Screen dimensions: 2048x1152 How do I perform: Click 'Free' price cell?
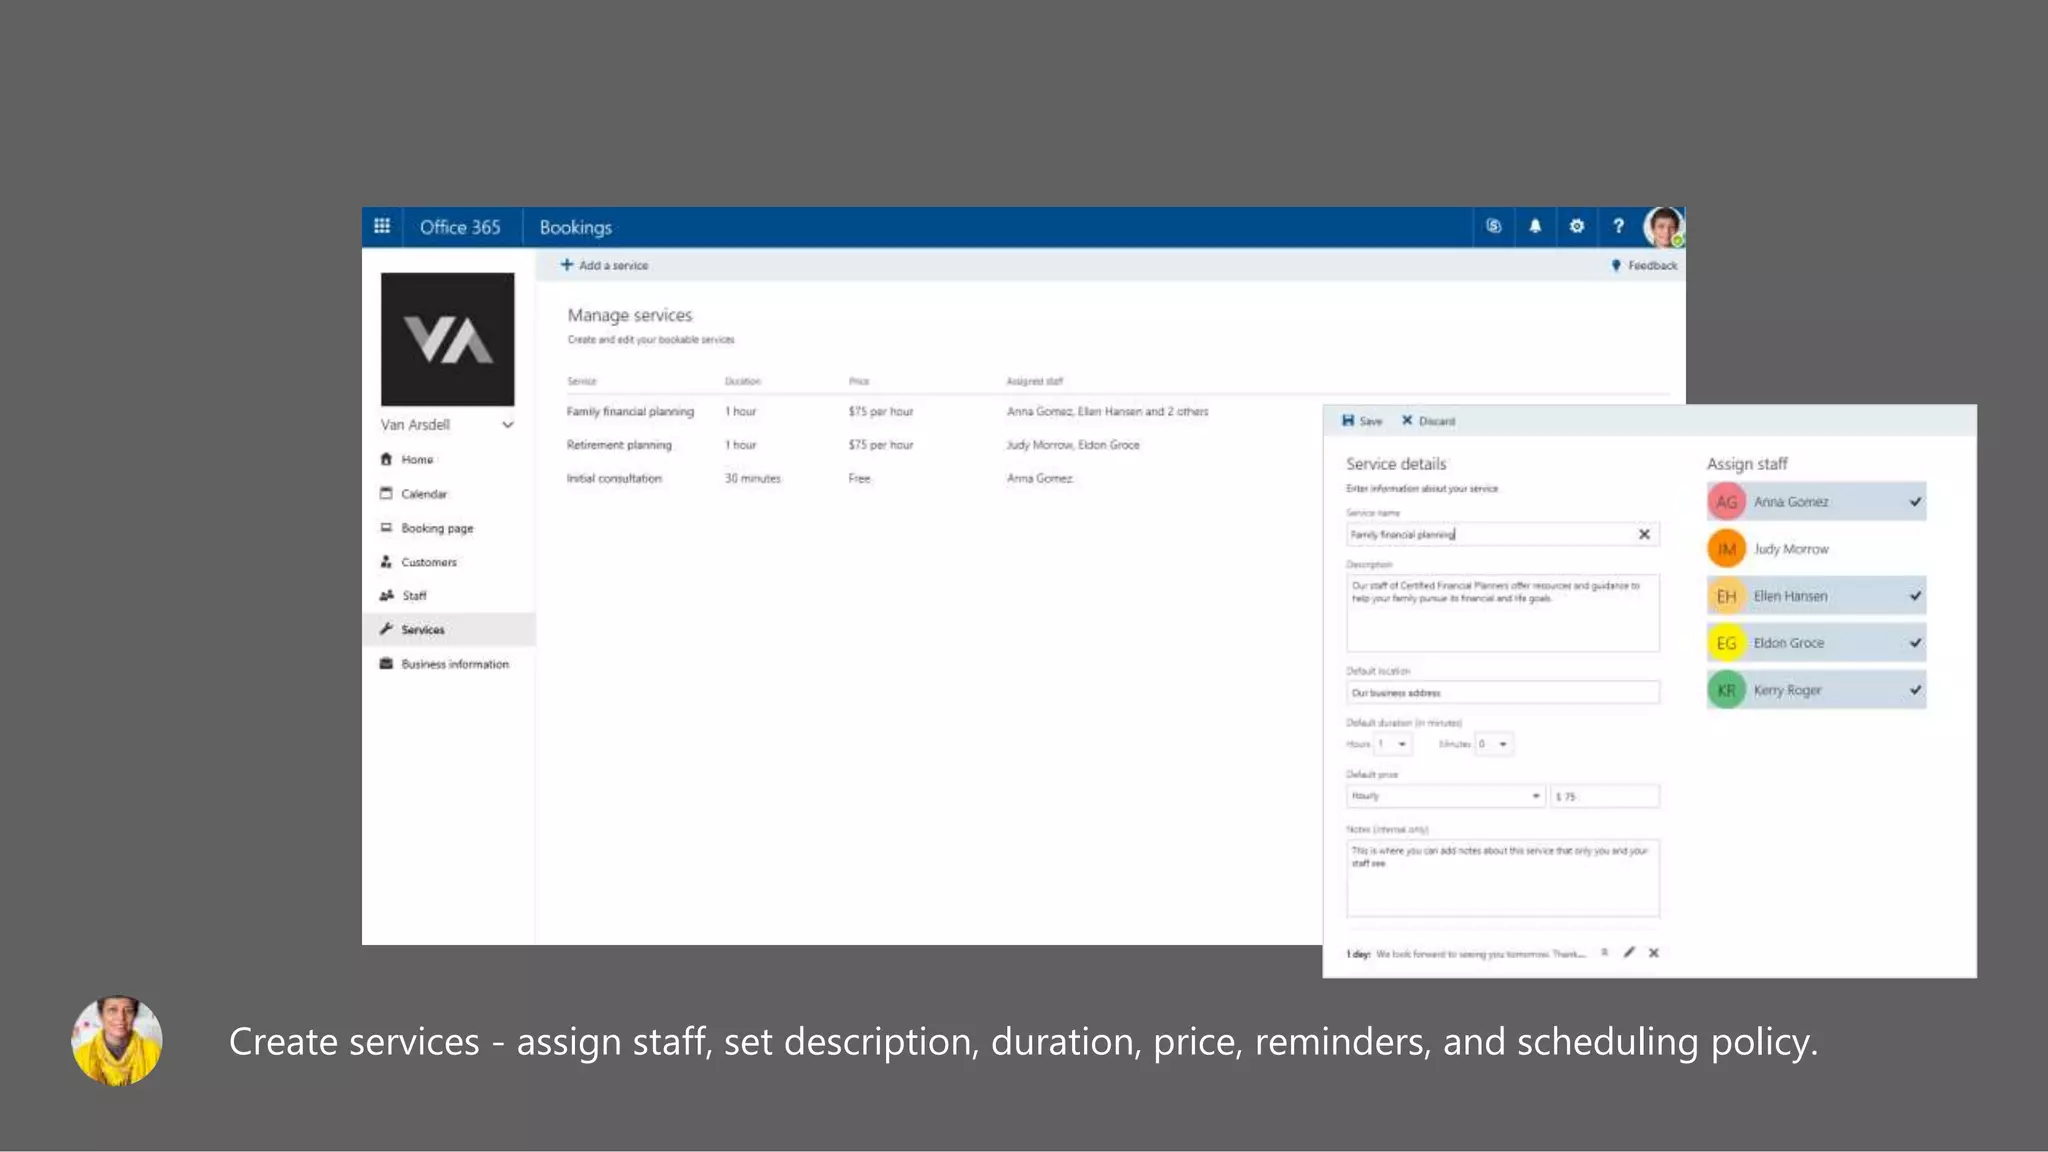pyautogui.click(x=859, y=479)
